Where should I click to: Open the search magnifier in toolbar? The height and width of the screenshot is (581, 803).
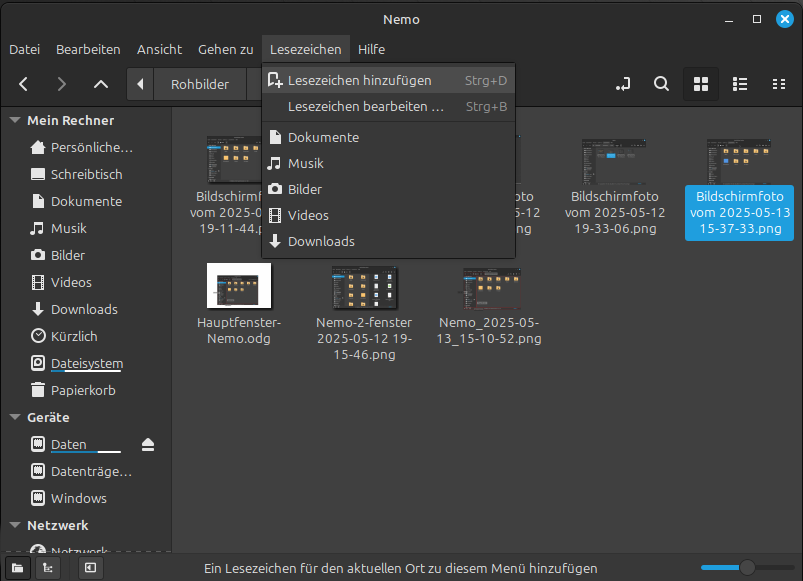pyautogui.click(x=661, y=84)
